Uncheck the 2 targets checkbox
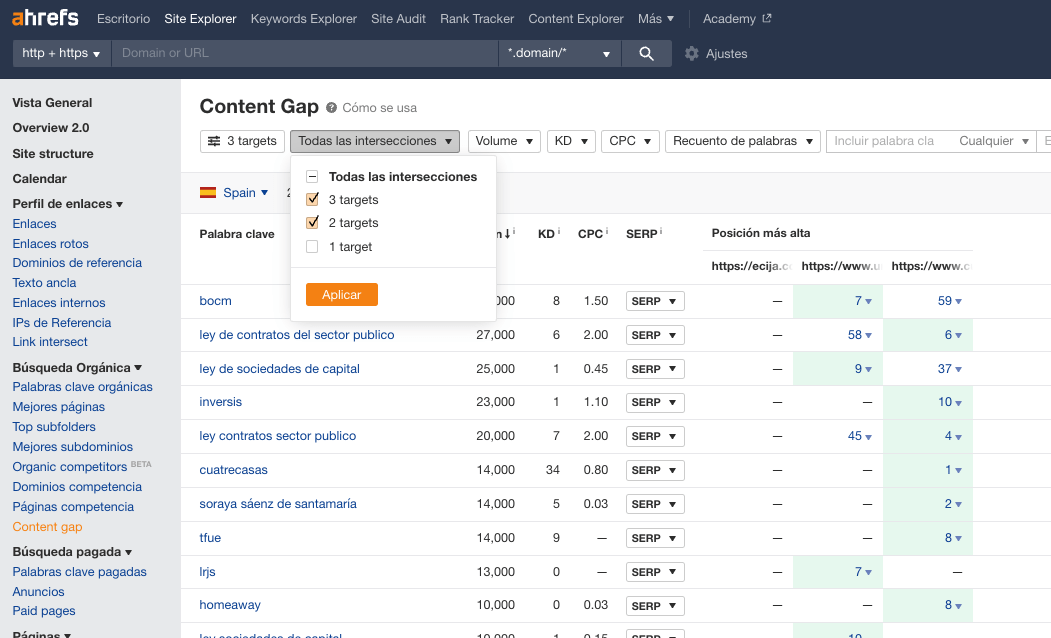Screen dimensions: 1051x638 coord(312,222)
